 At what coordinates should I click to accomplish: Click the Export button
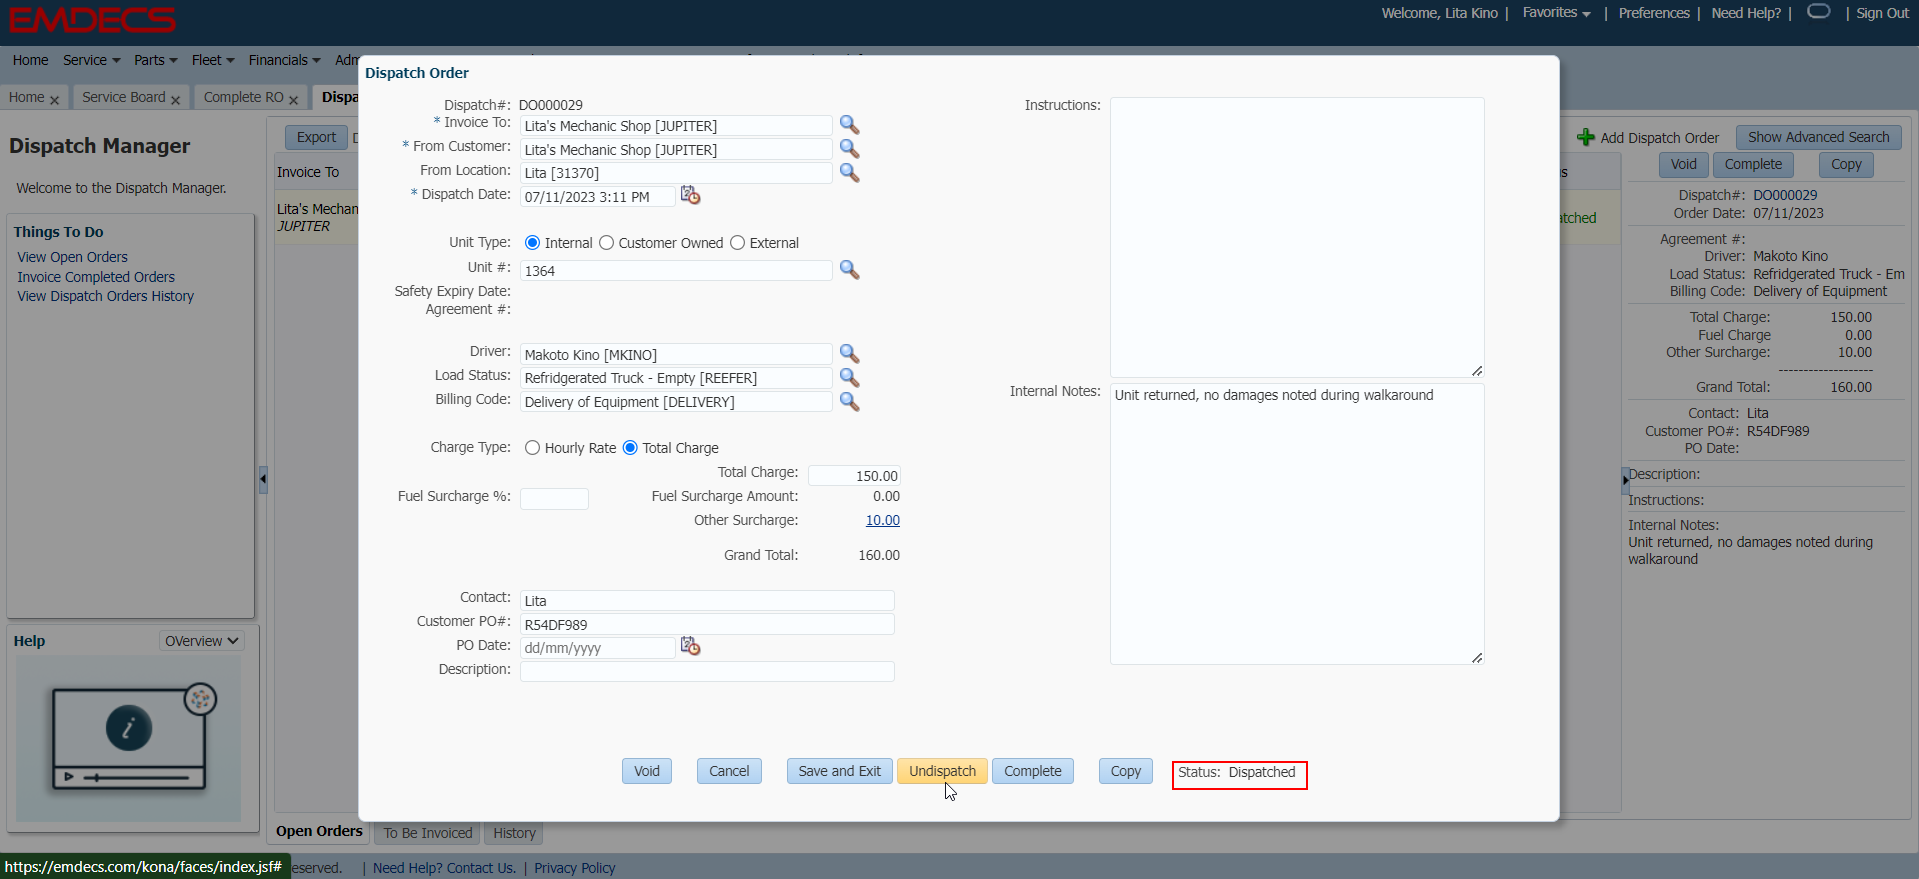316,137
